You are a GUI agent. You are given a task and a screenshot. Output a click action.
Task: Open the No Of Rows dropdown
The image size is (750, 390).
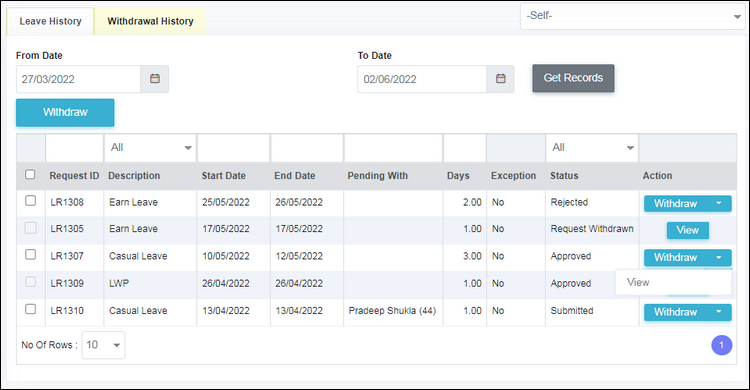click(x=103, y=345)
